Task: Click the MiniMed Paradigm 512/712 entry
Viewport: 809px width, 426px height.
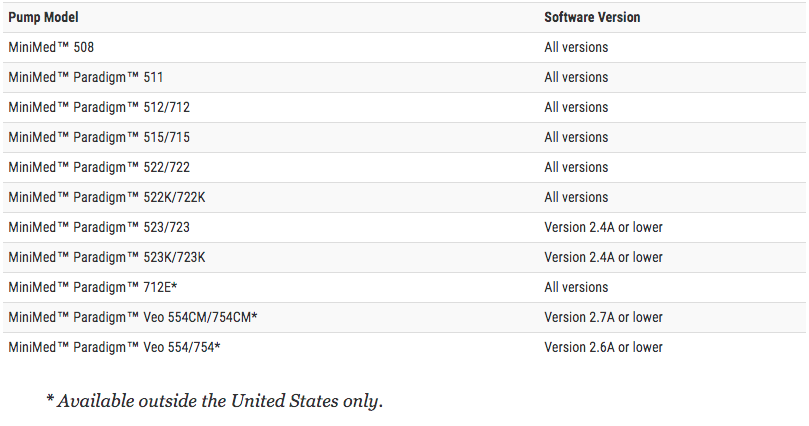Action: coord(99,107)
